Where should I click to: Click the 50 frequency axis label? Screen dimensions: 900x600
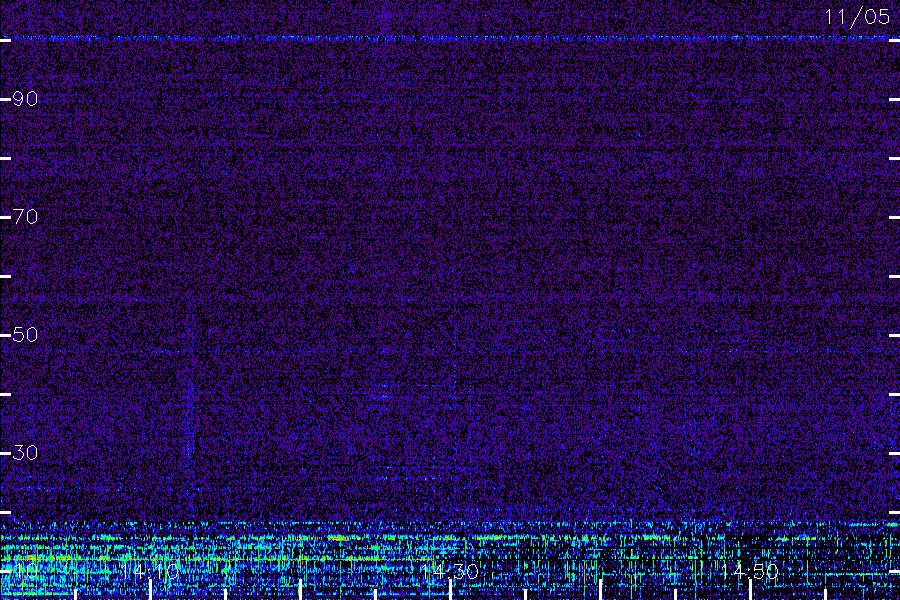[25, 334]
